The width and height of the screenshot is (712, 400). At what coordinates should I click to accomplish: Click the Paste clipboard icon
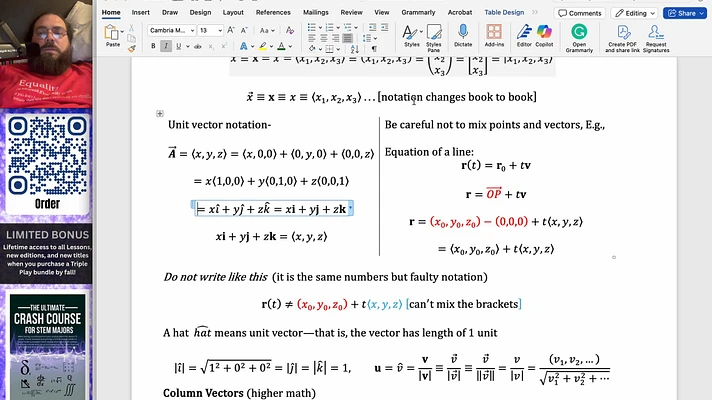pyautogui.click(x=111, y=33)
